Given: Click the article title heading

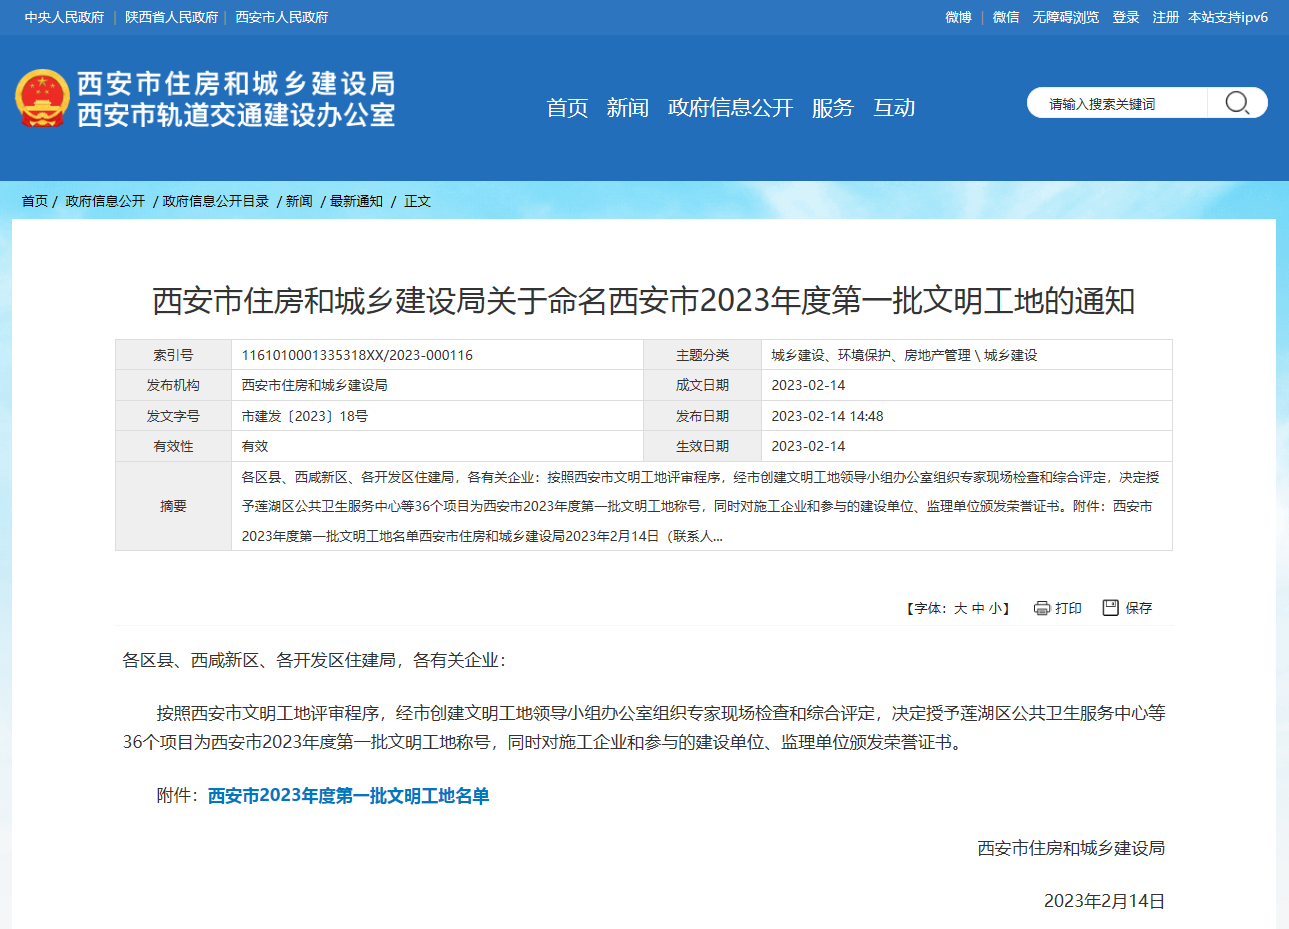Looking at the screenshot, I should point(644,301).
